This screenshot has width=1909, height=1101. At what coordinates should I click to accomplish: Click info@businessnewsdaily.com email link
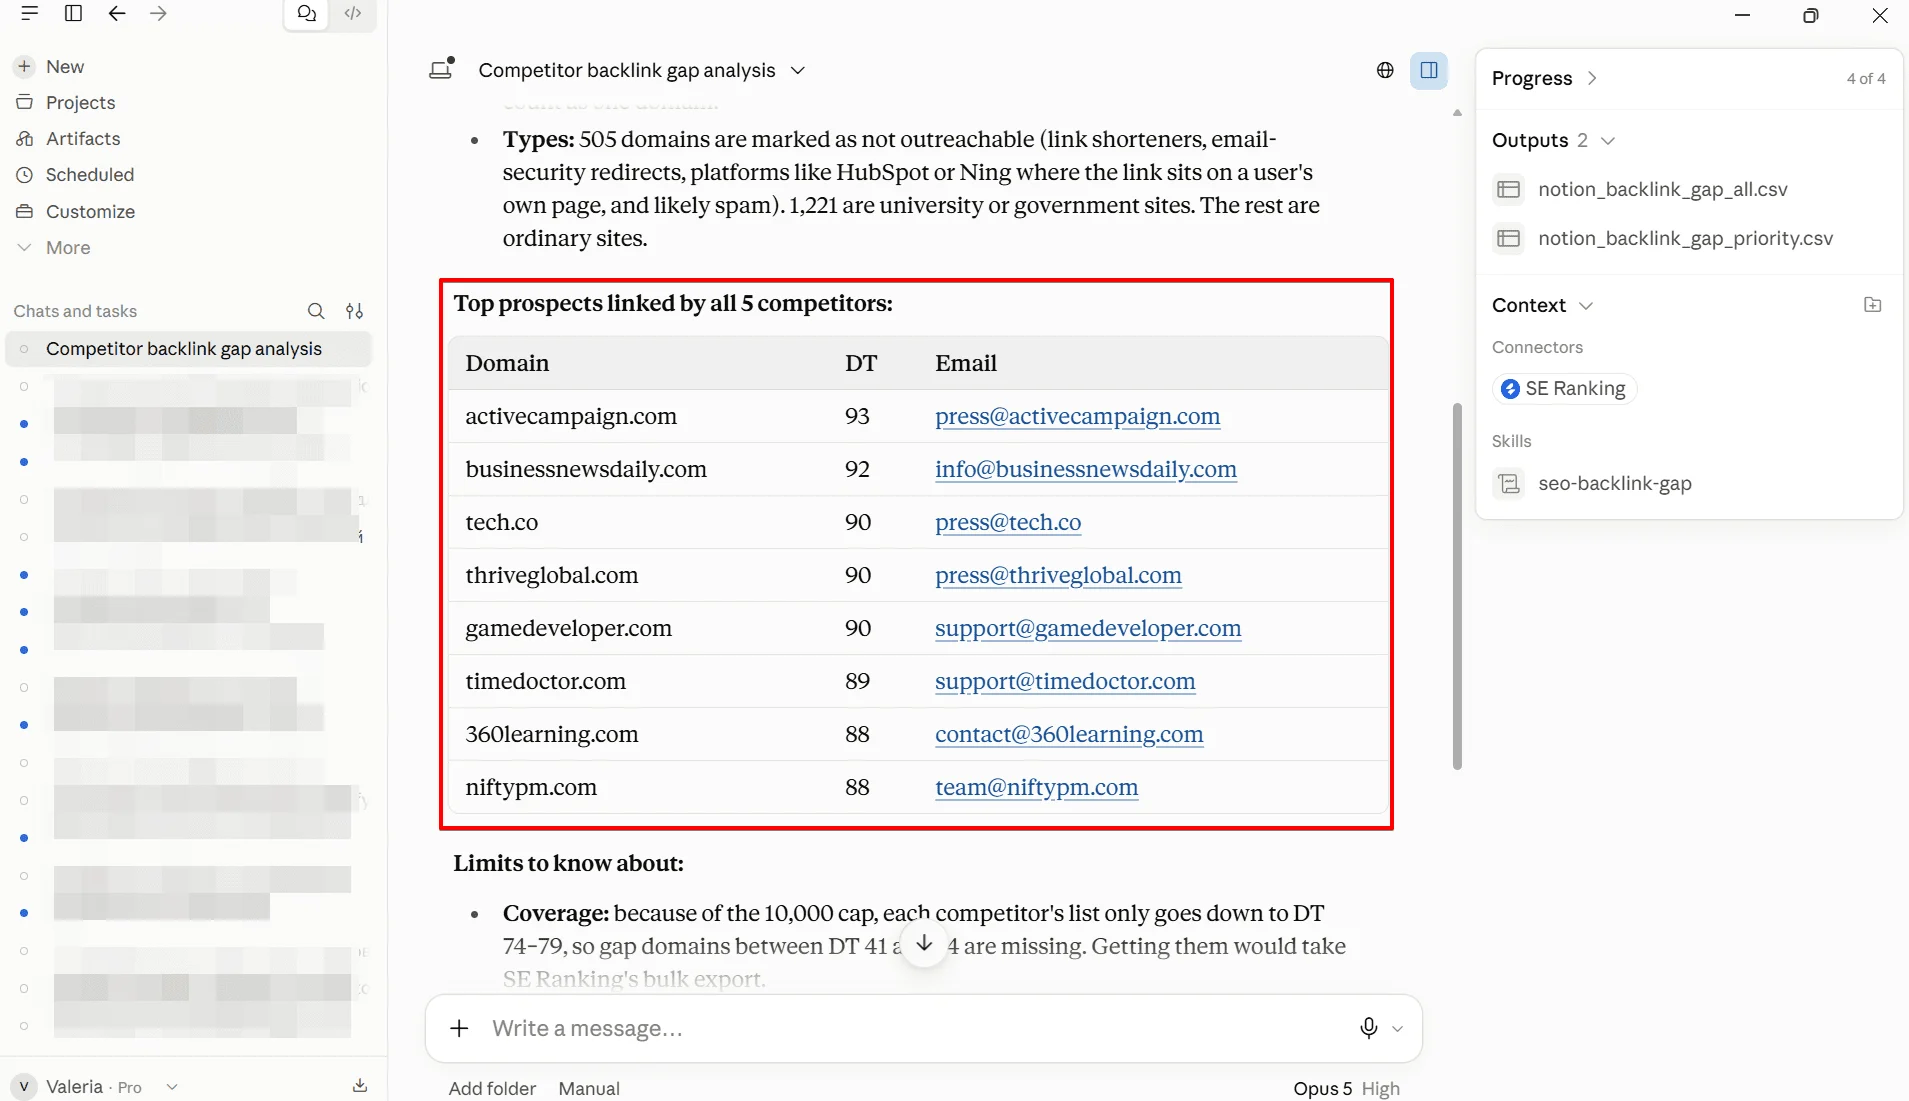1085,469
